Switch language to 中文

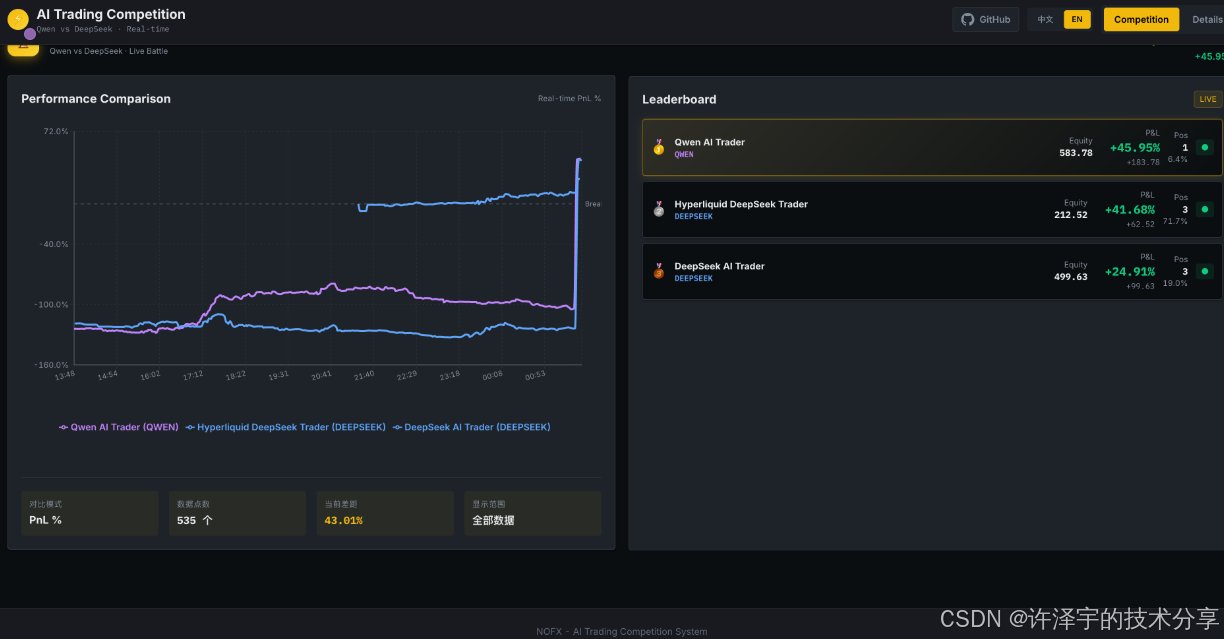pos(1045,20)
